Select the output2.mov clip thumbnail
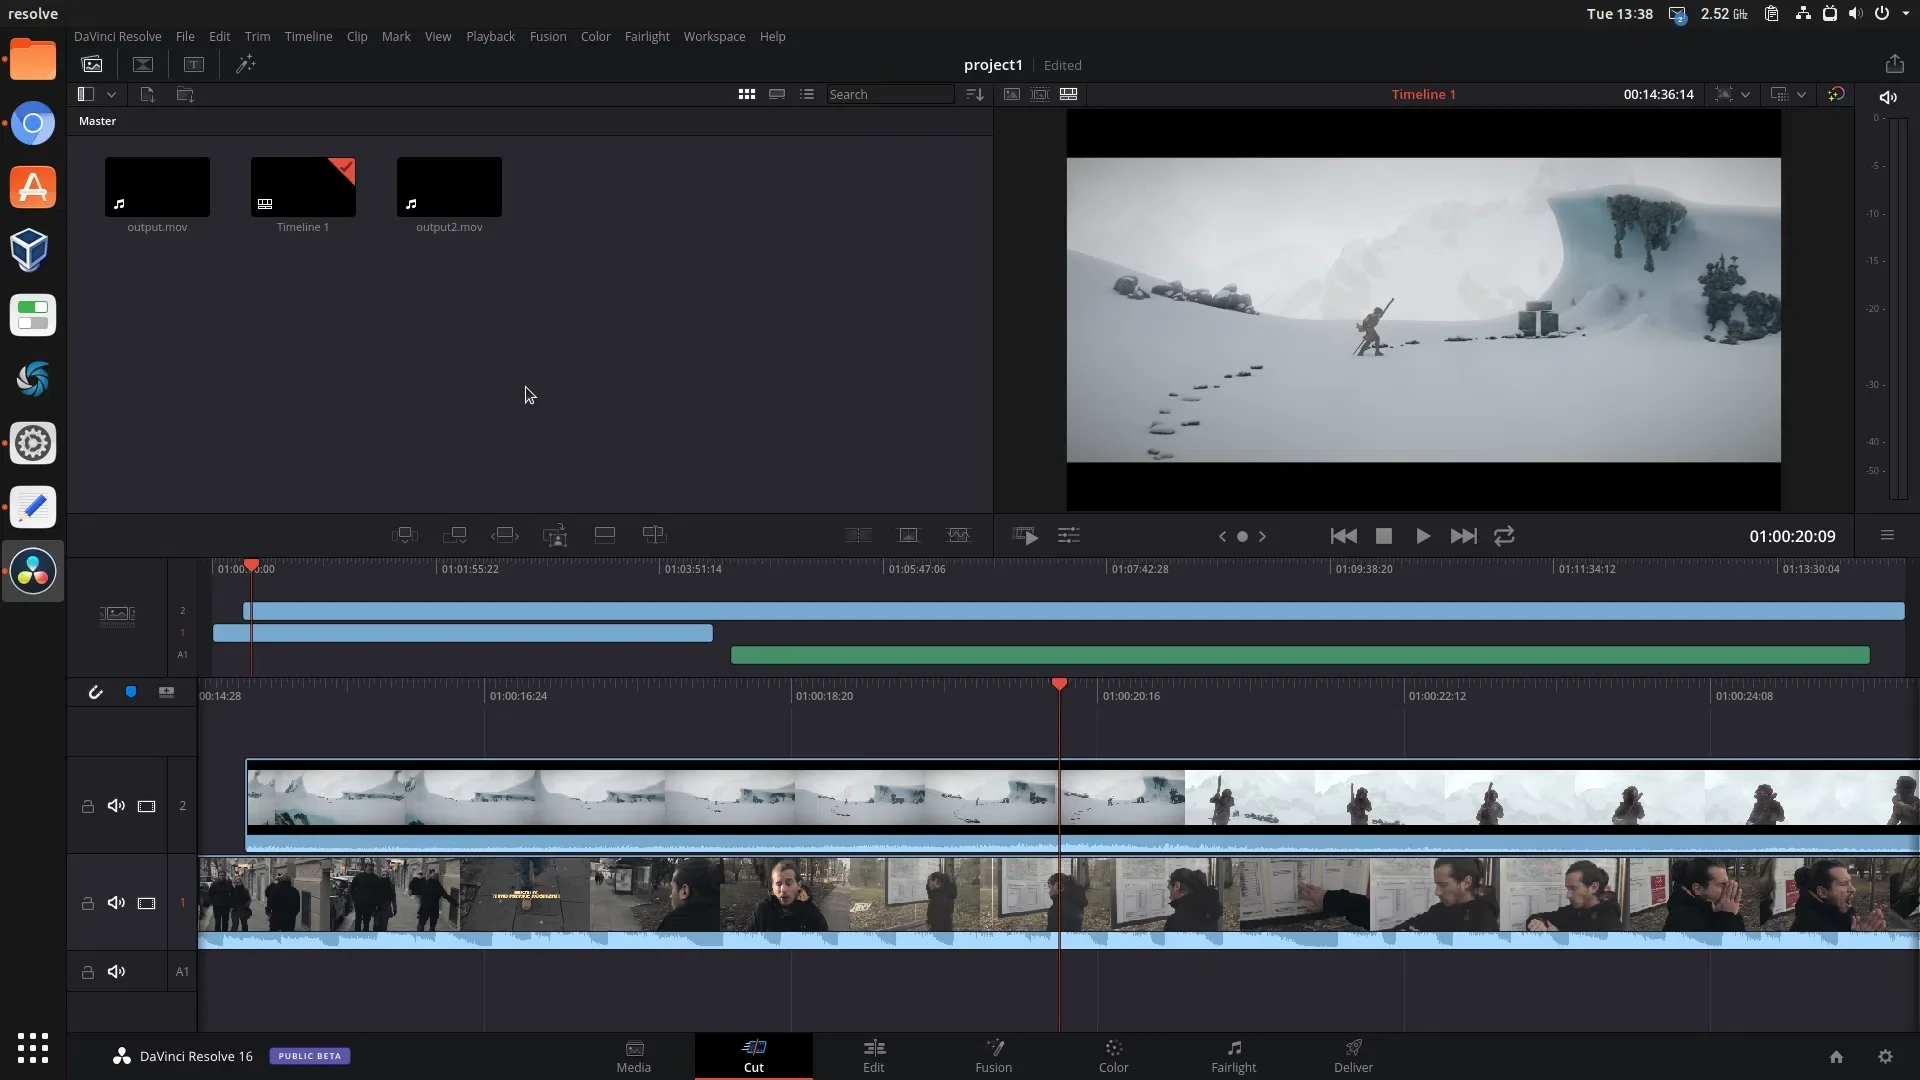The width and height of the screenshot is (1920, 1080). click(449, 187)
